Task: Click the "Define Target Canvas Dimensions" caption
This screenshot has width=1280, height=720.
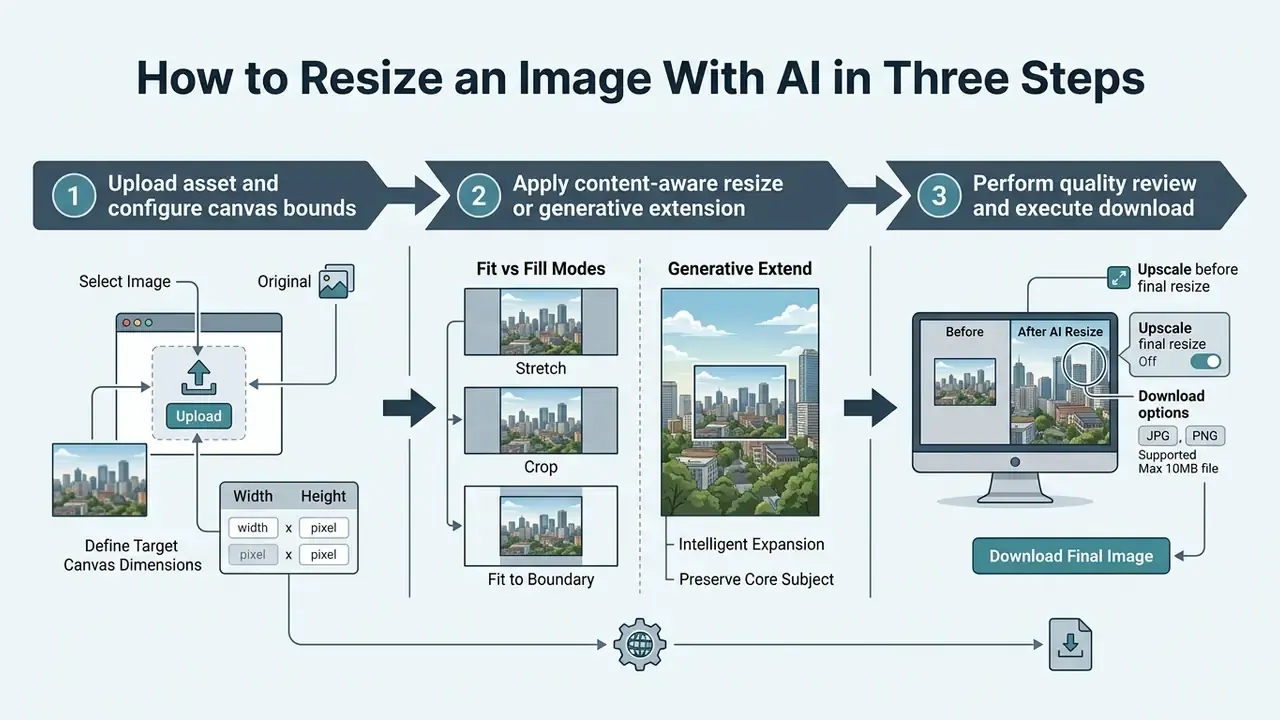Action: tap(132, 555)
